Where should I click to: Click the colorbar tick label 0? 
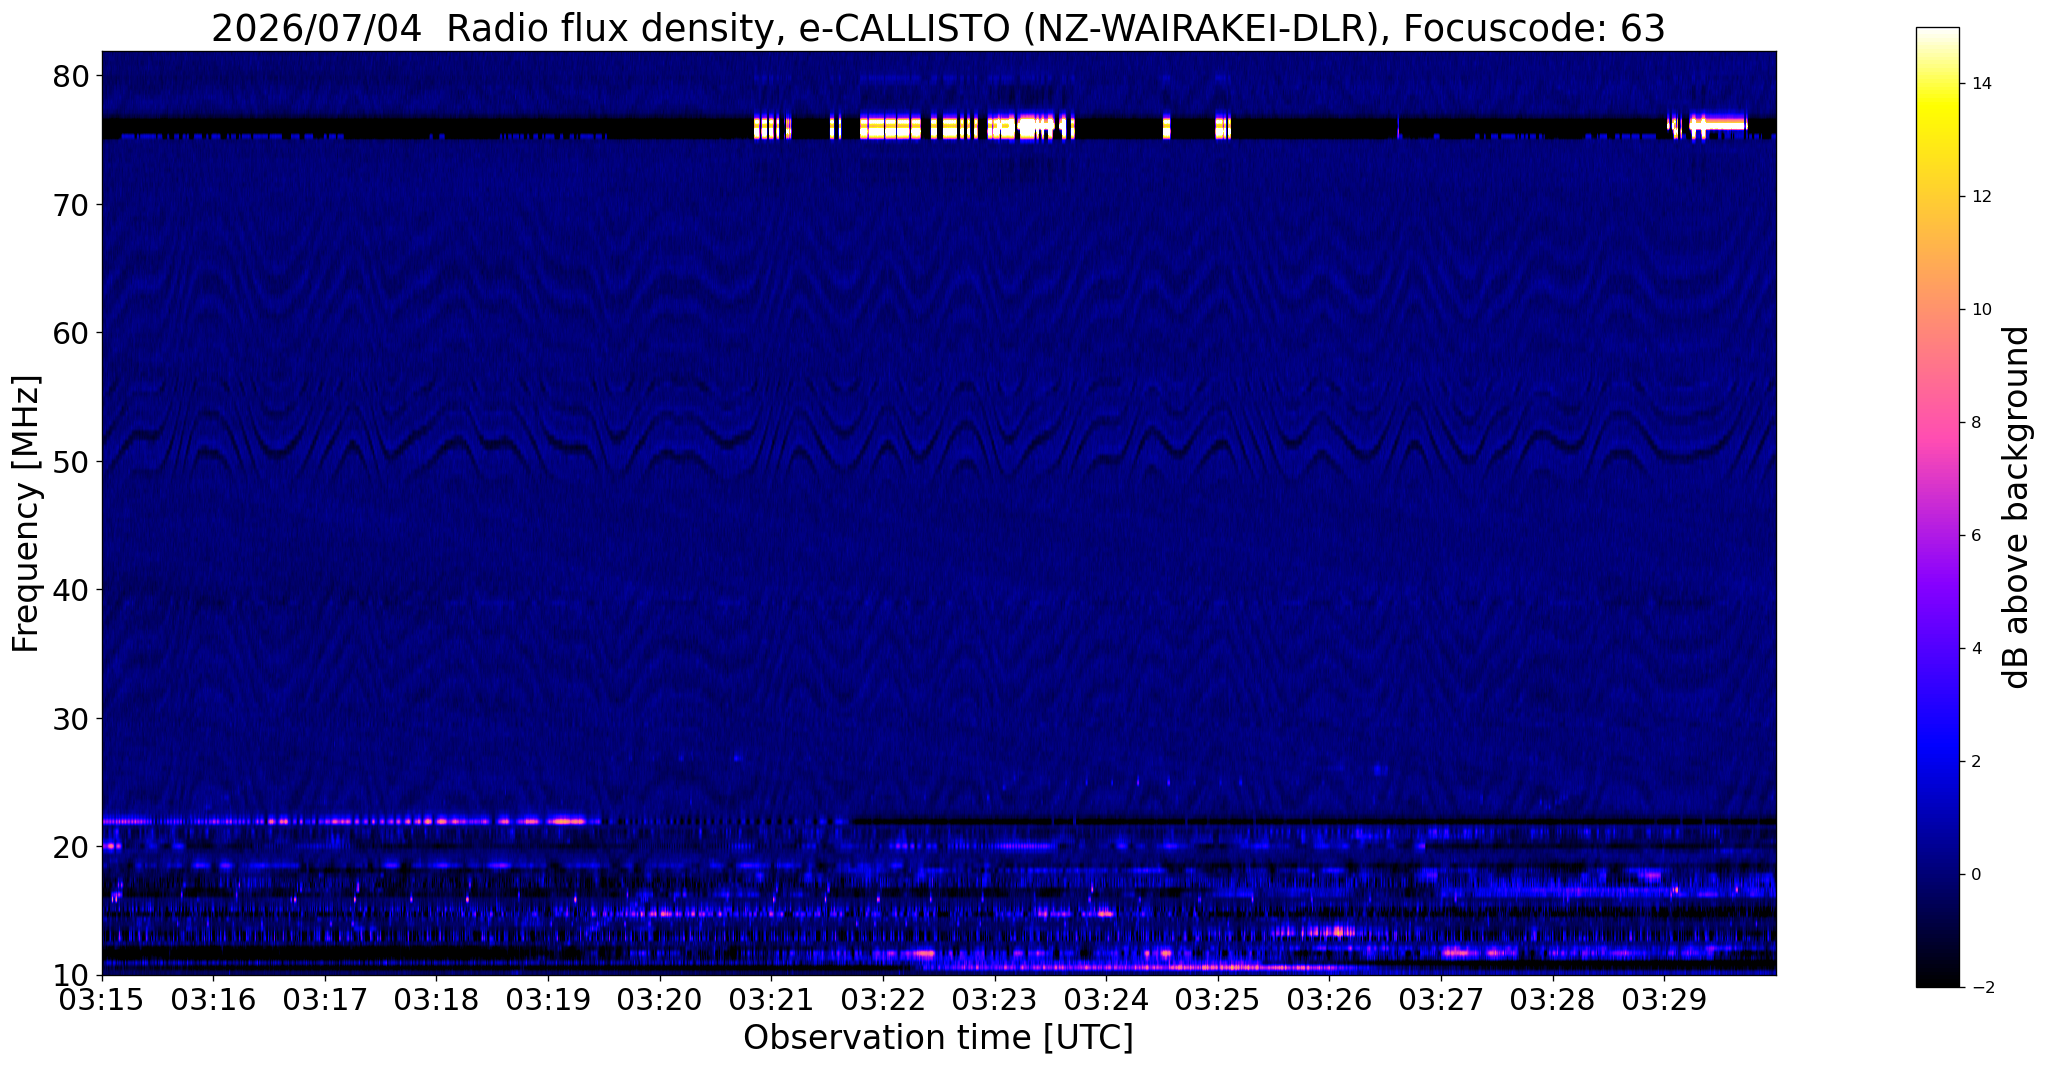(1975, 875)
